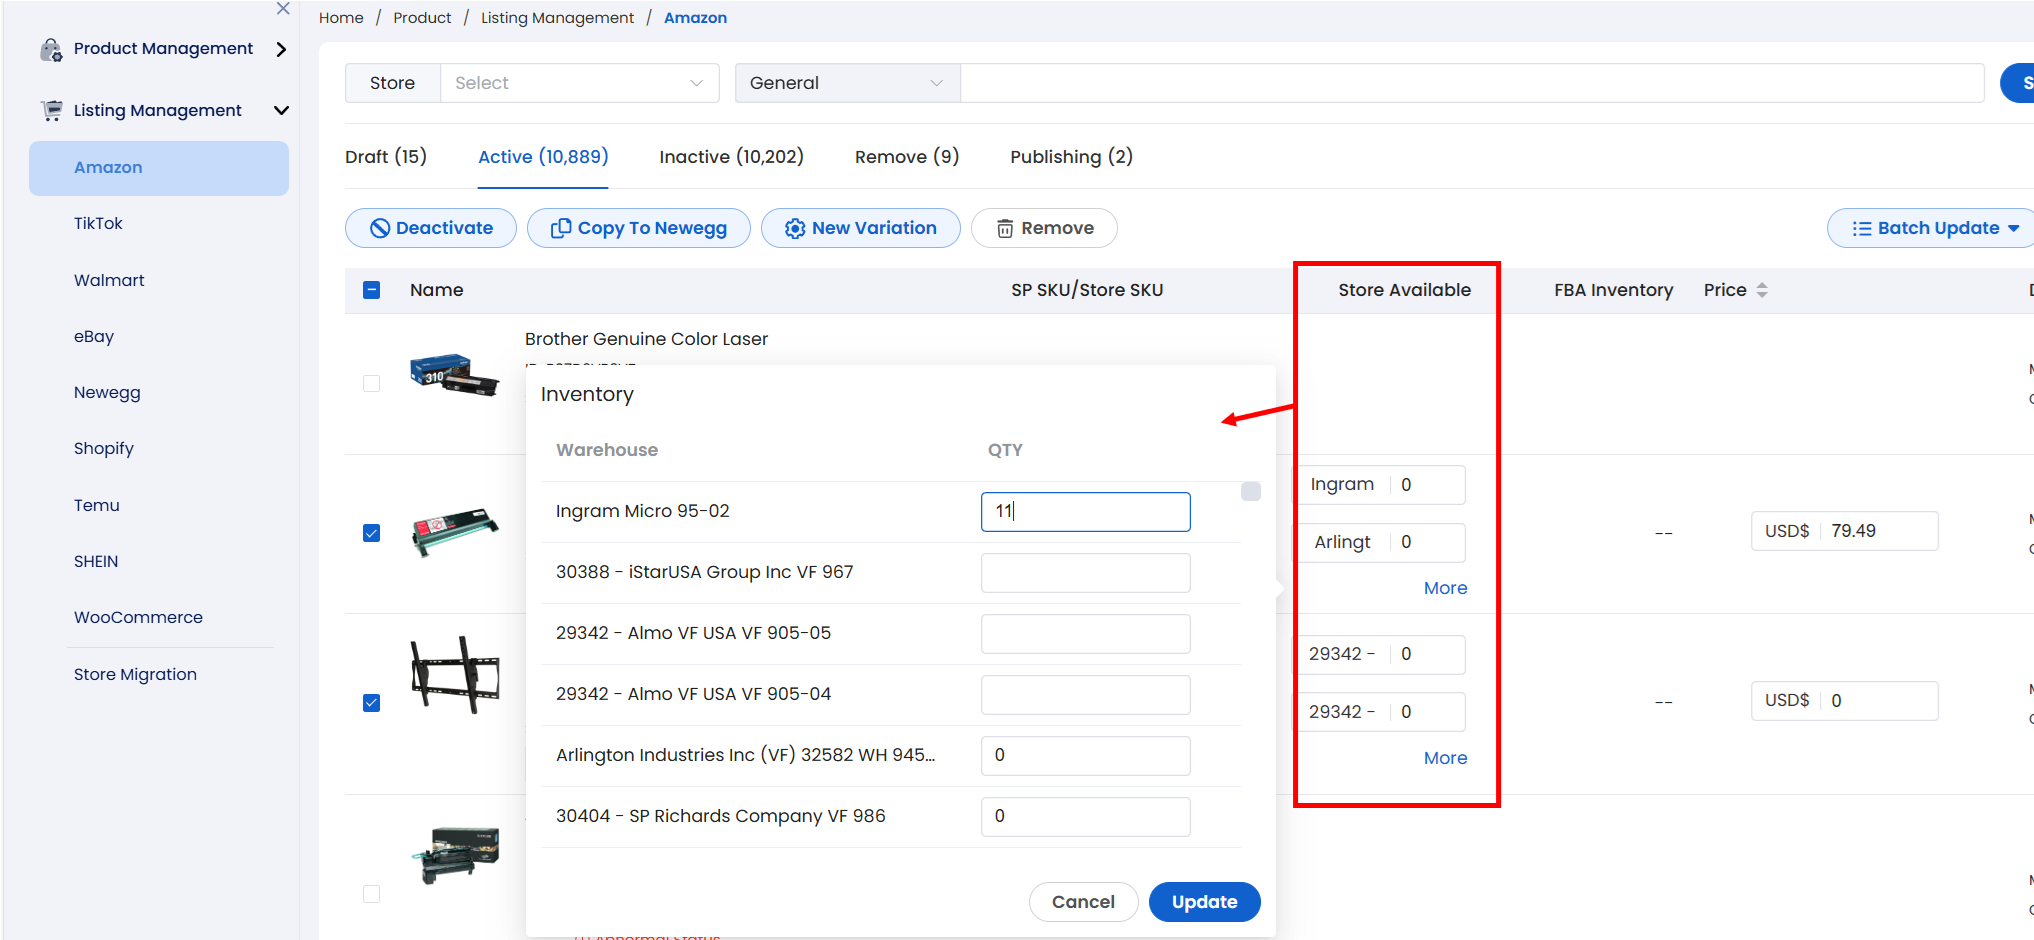Click the Remove trash button

click(1044, 228)
